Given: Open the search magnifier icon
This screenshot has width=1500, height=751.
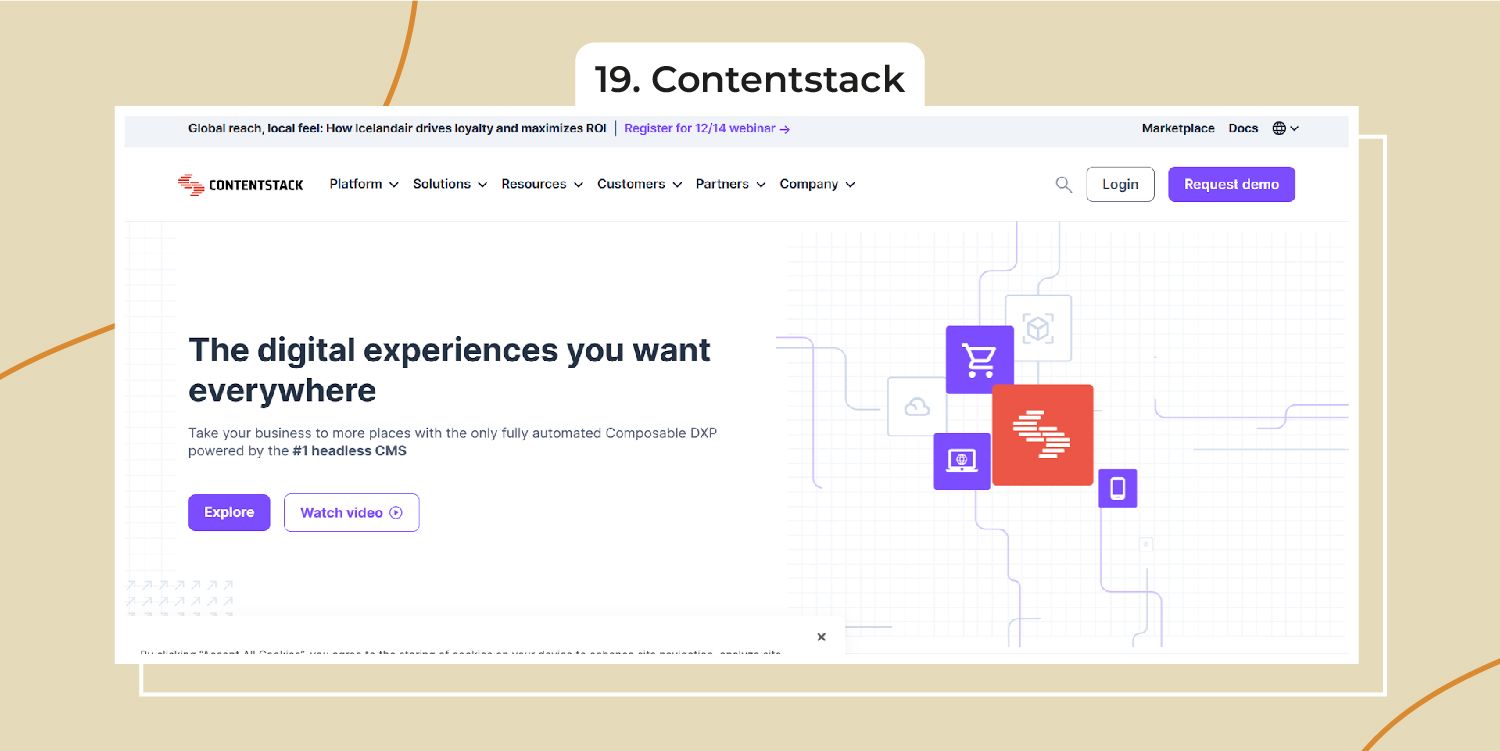Looking at the screenshot, I should pos(1064,185).
